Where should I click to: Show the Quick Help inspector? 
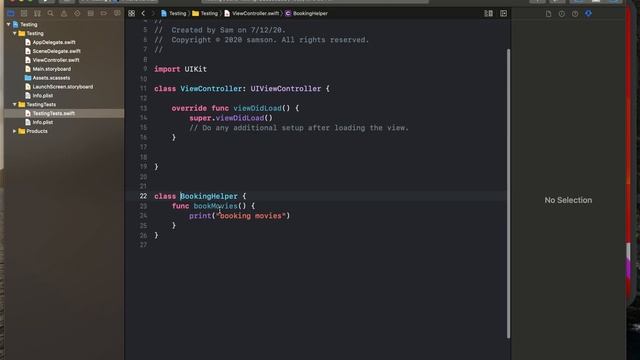tap(575, 14)
